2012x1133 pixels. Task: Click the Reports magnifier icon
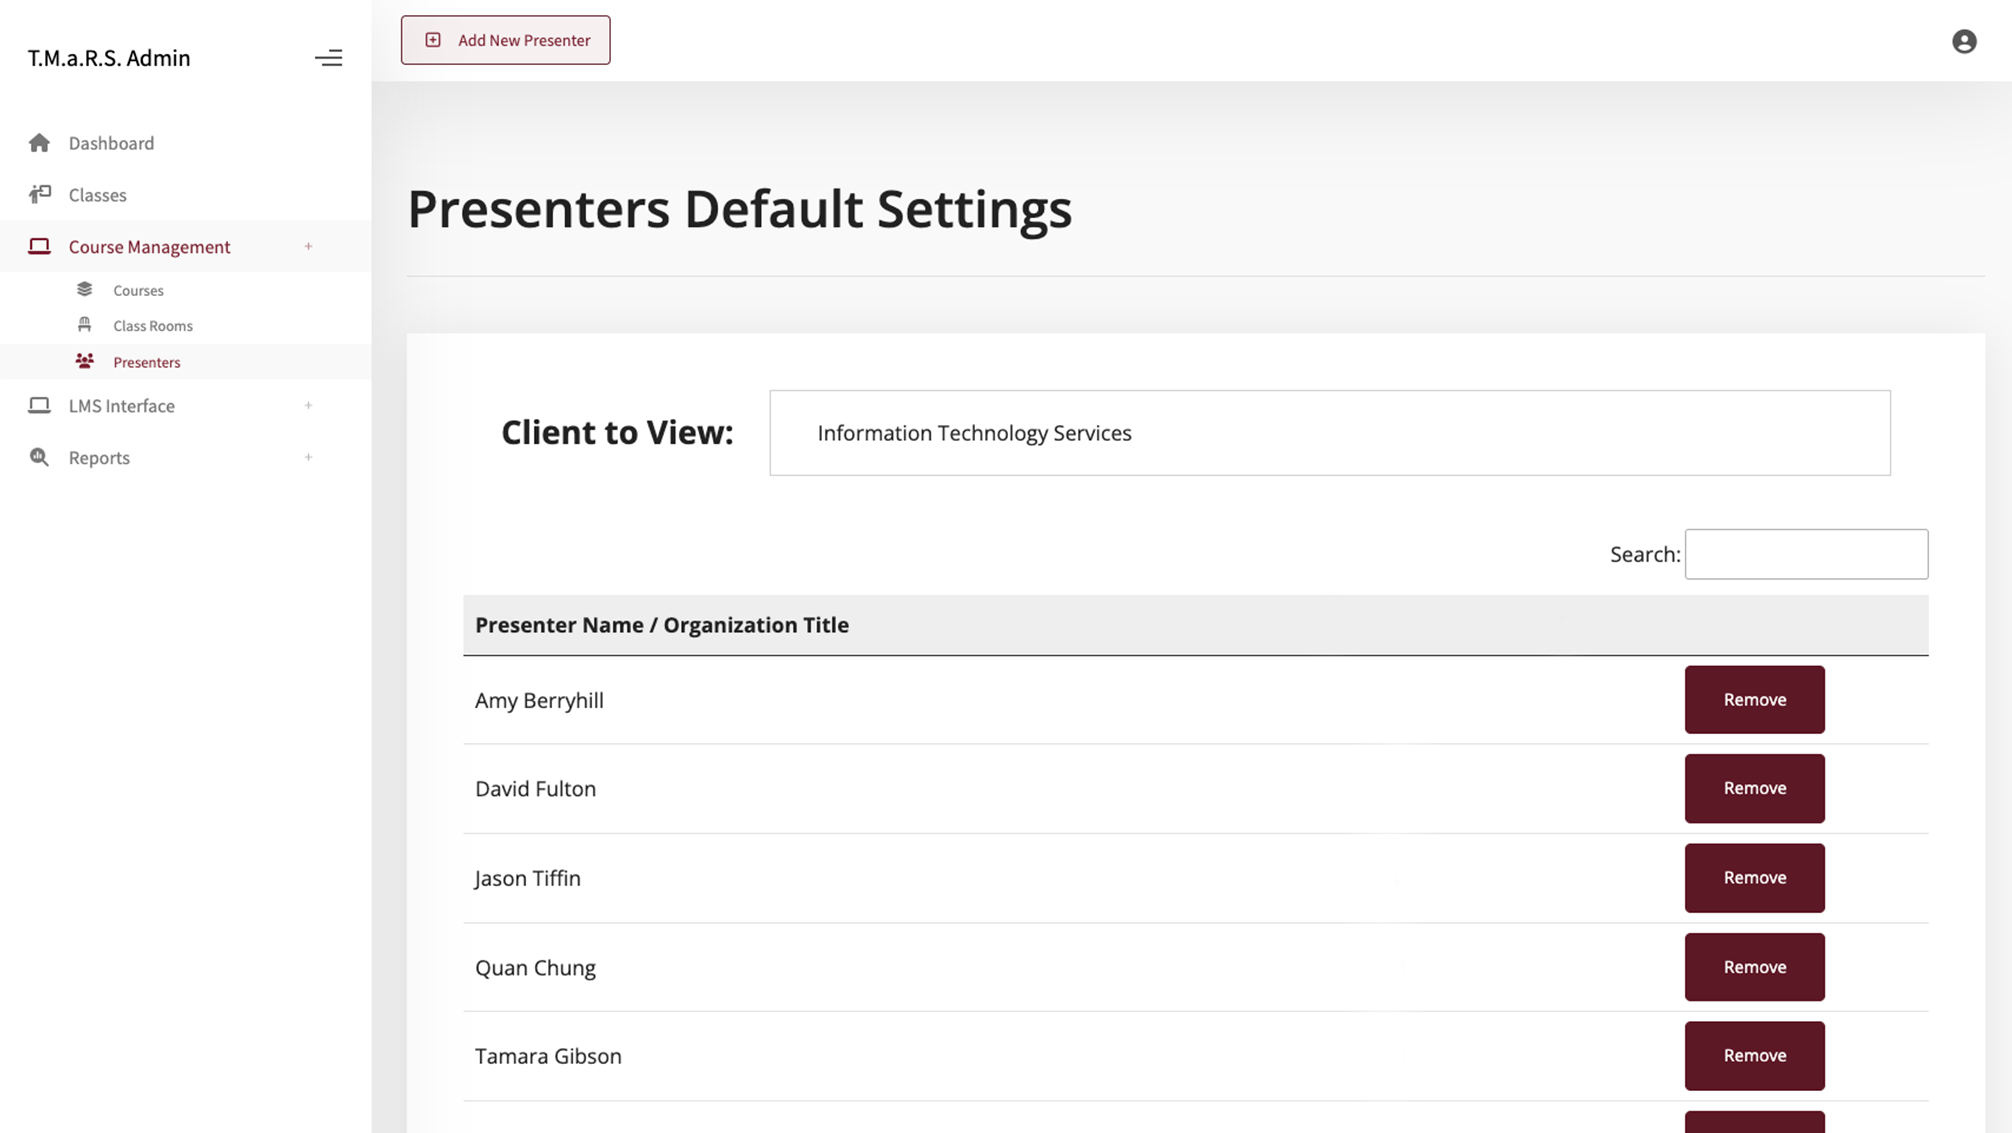(39, 457)
